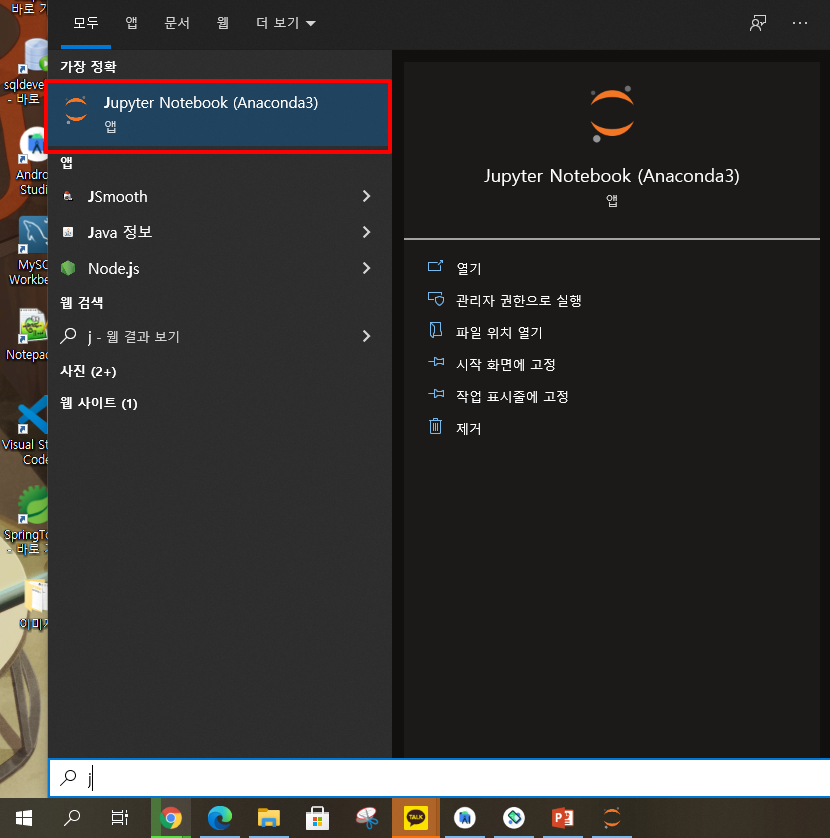
Task: Open Microsoft Store from the taskbar
Action: 317,818
